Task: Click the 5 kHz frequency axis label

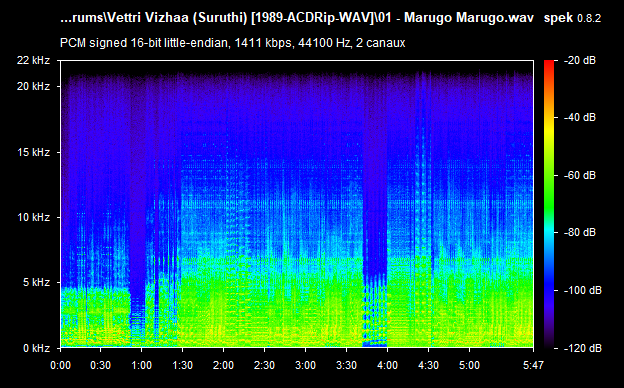Action: click(x=36, y=283)
